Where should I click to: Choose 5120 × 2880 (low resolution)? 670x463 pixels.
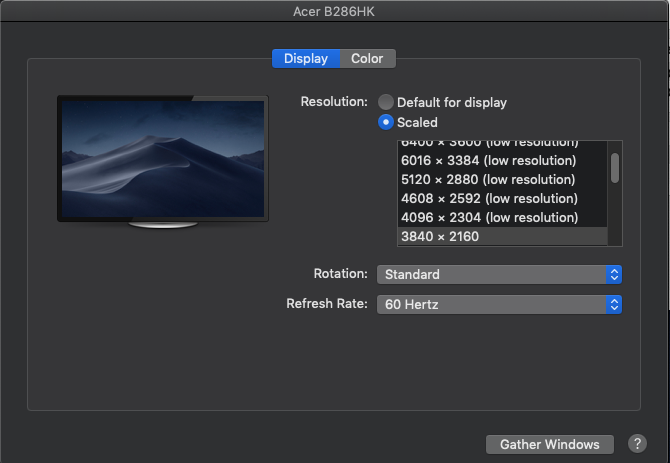[x=502, y=179]
